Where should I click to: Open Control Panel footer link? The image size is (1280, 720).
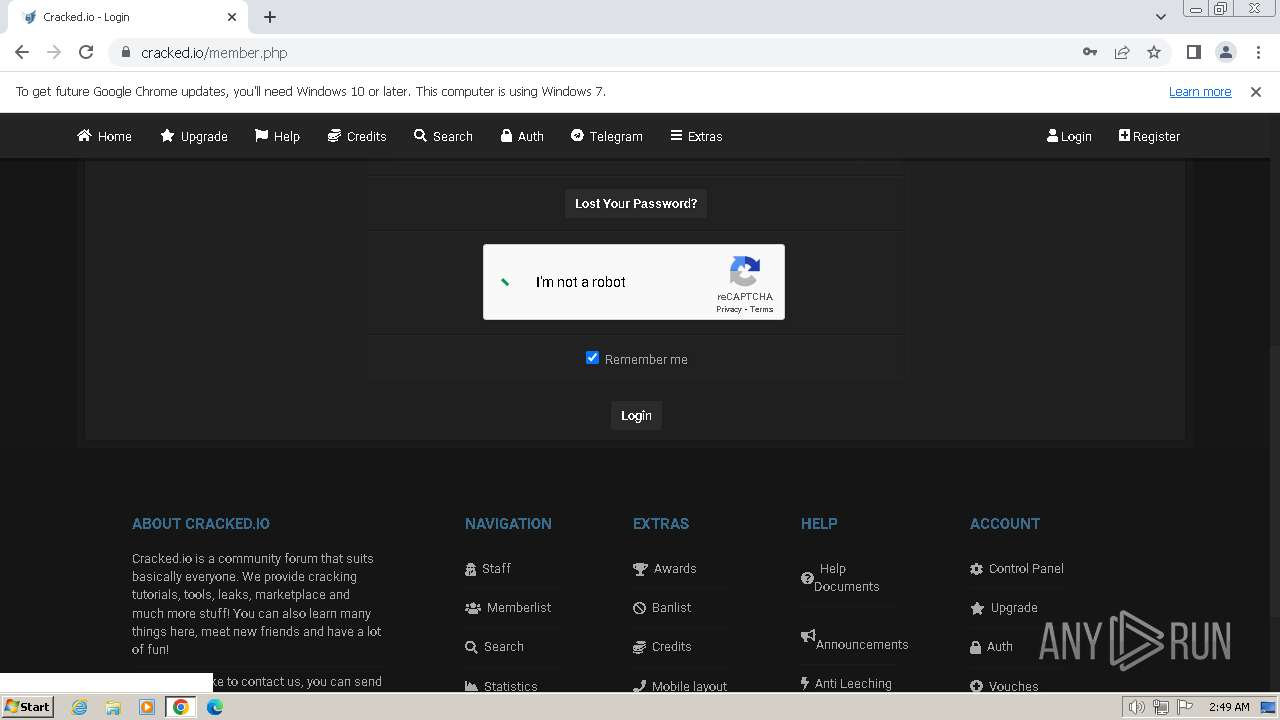coord(1017,568)
